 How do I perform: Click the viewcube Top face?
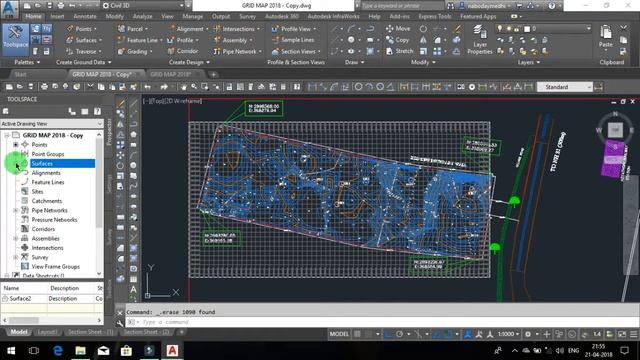click(615, 130)
